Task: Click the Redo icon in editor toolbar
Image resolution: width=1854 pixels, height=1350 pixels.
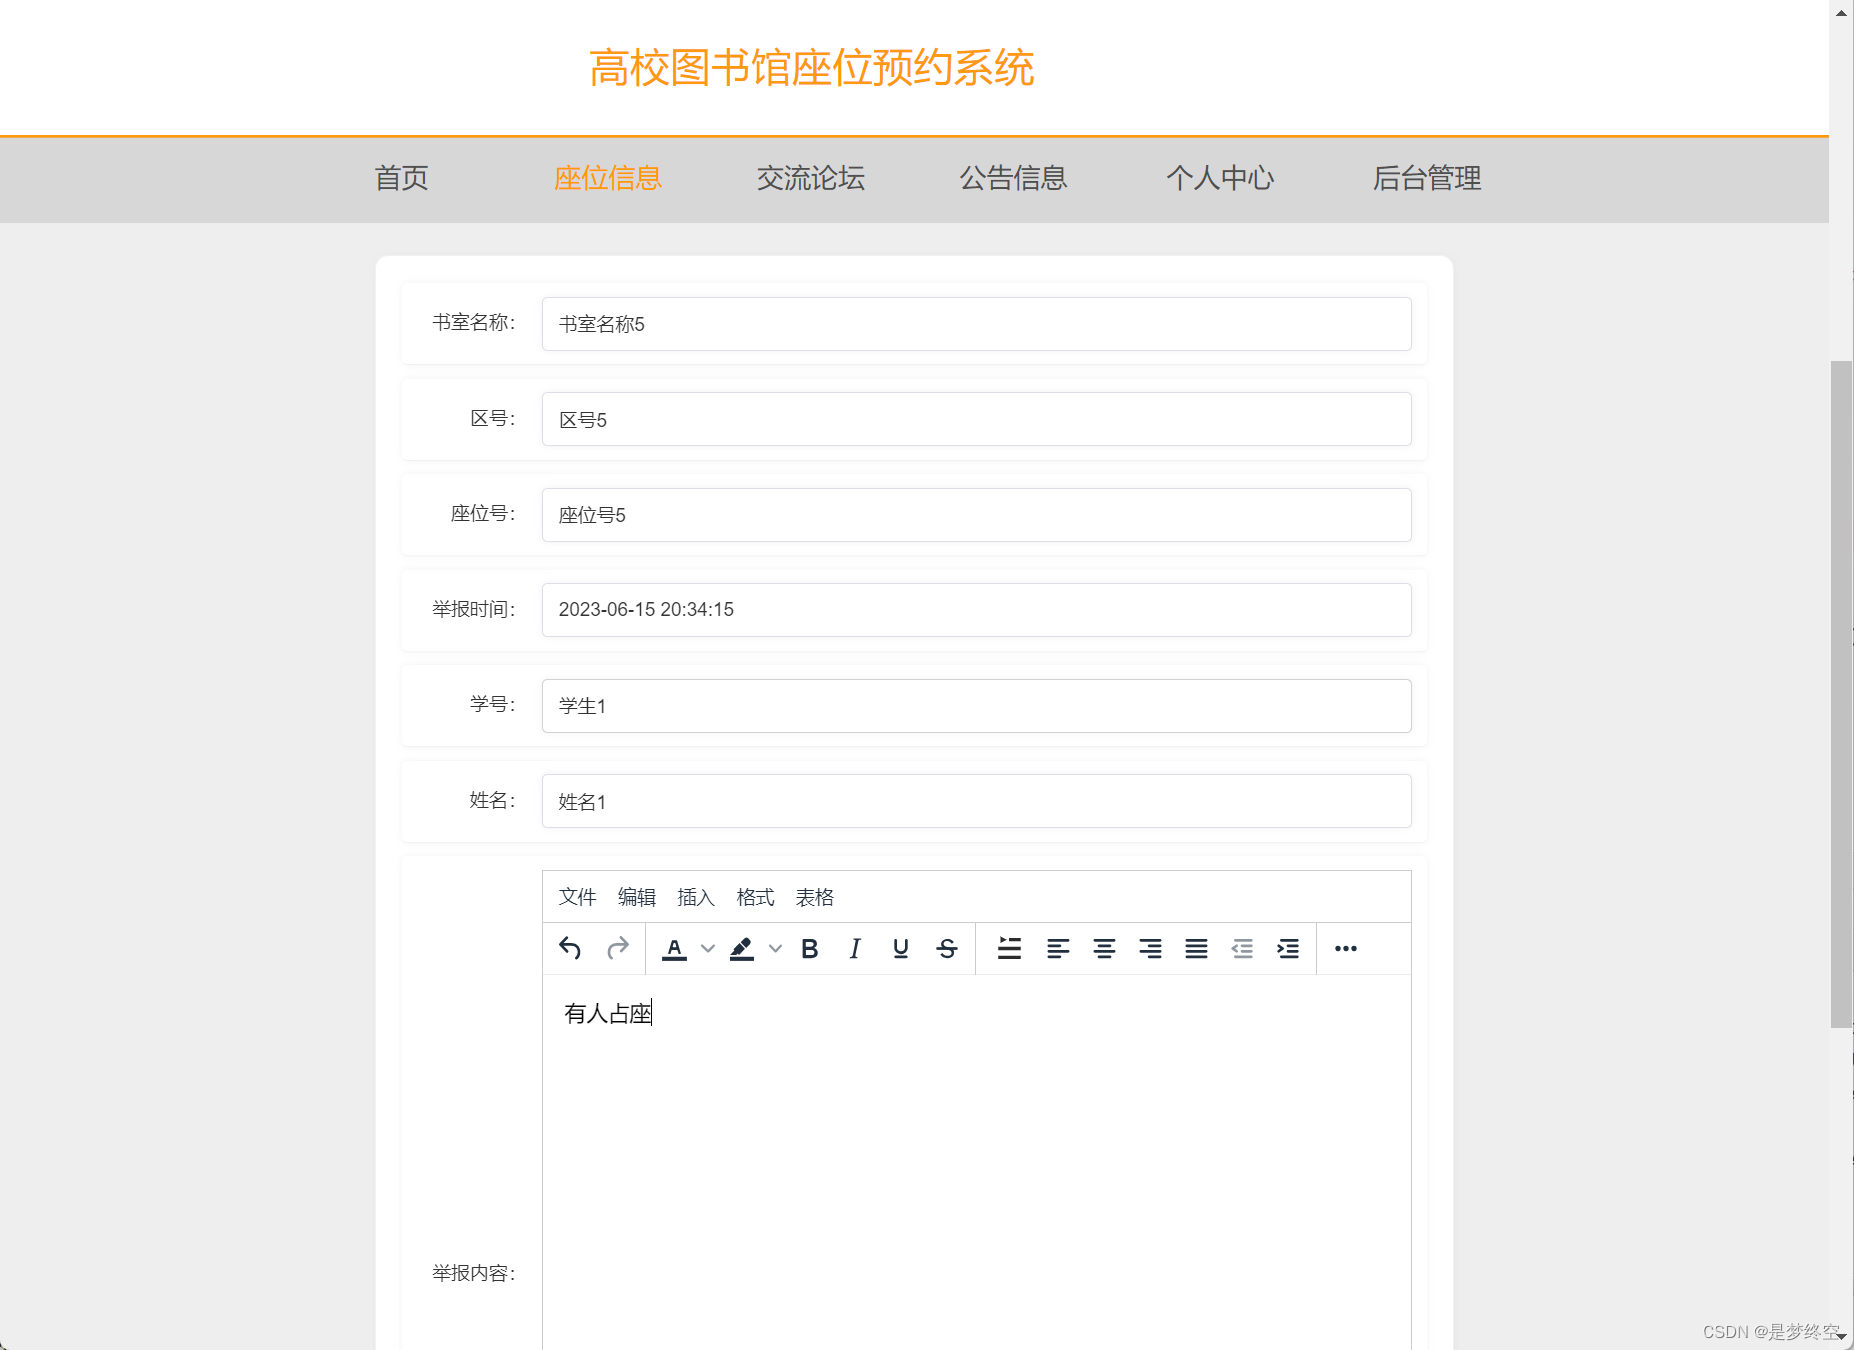Action: (618, 948)
